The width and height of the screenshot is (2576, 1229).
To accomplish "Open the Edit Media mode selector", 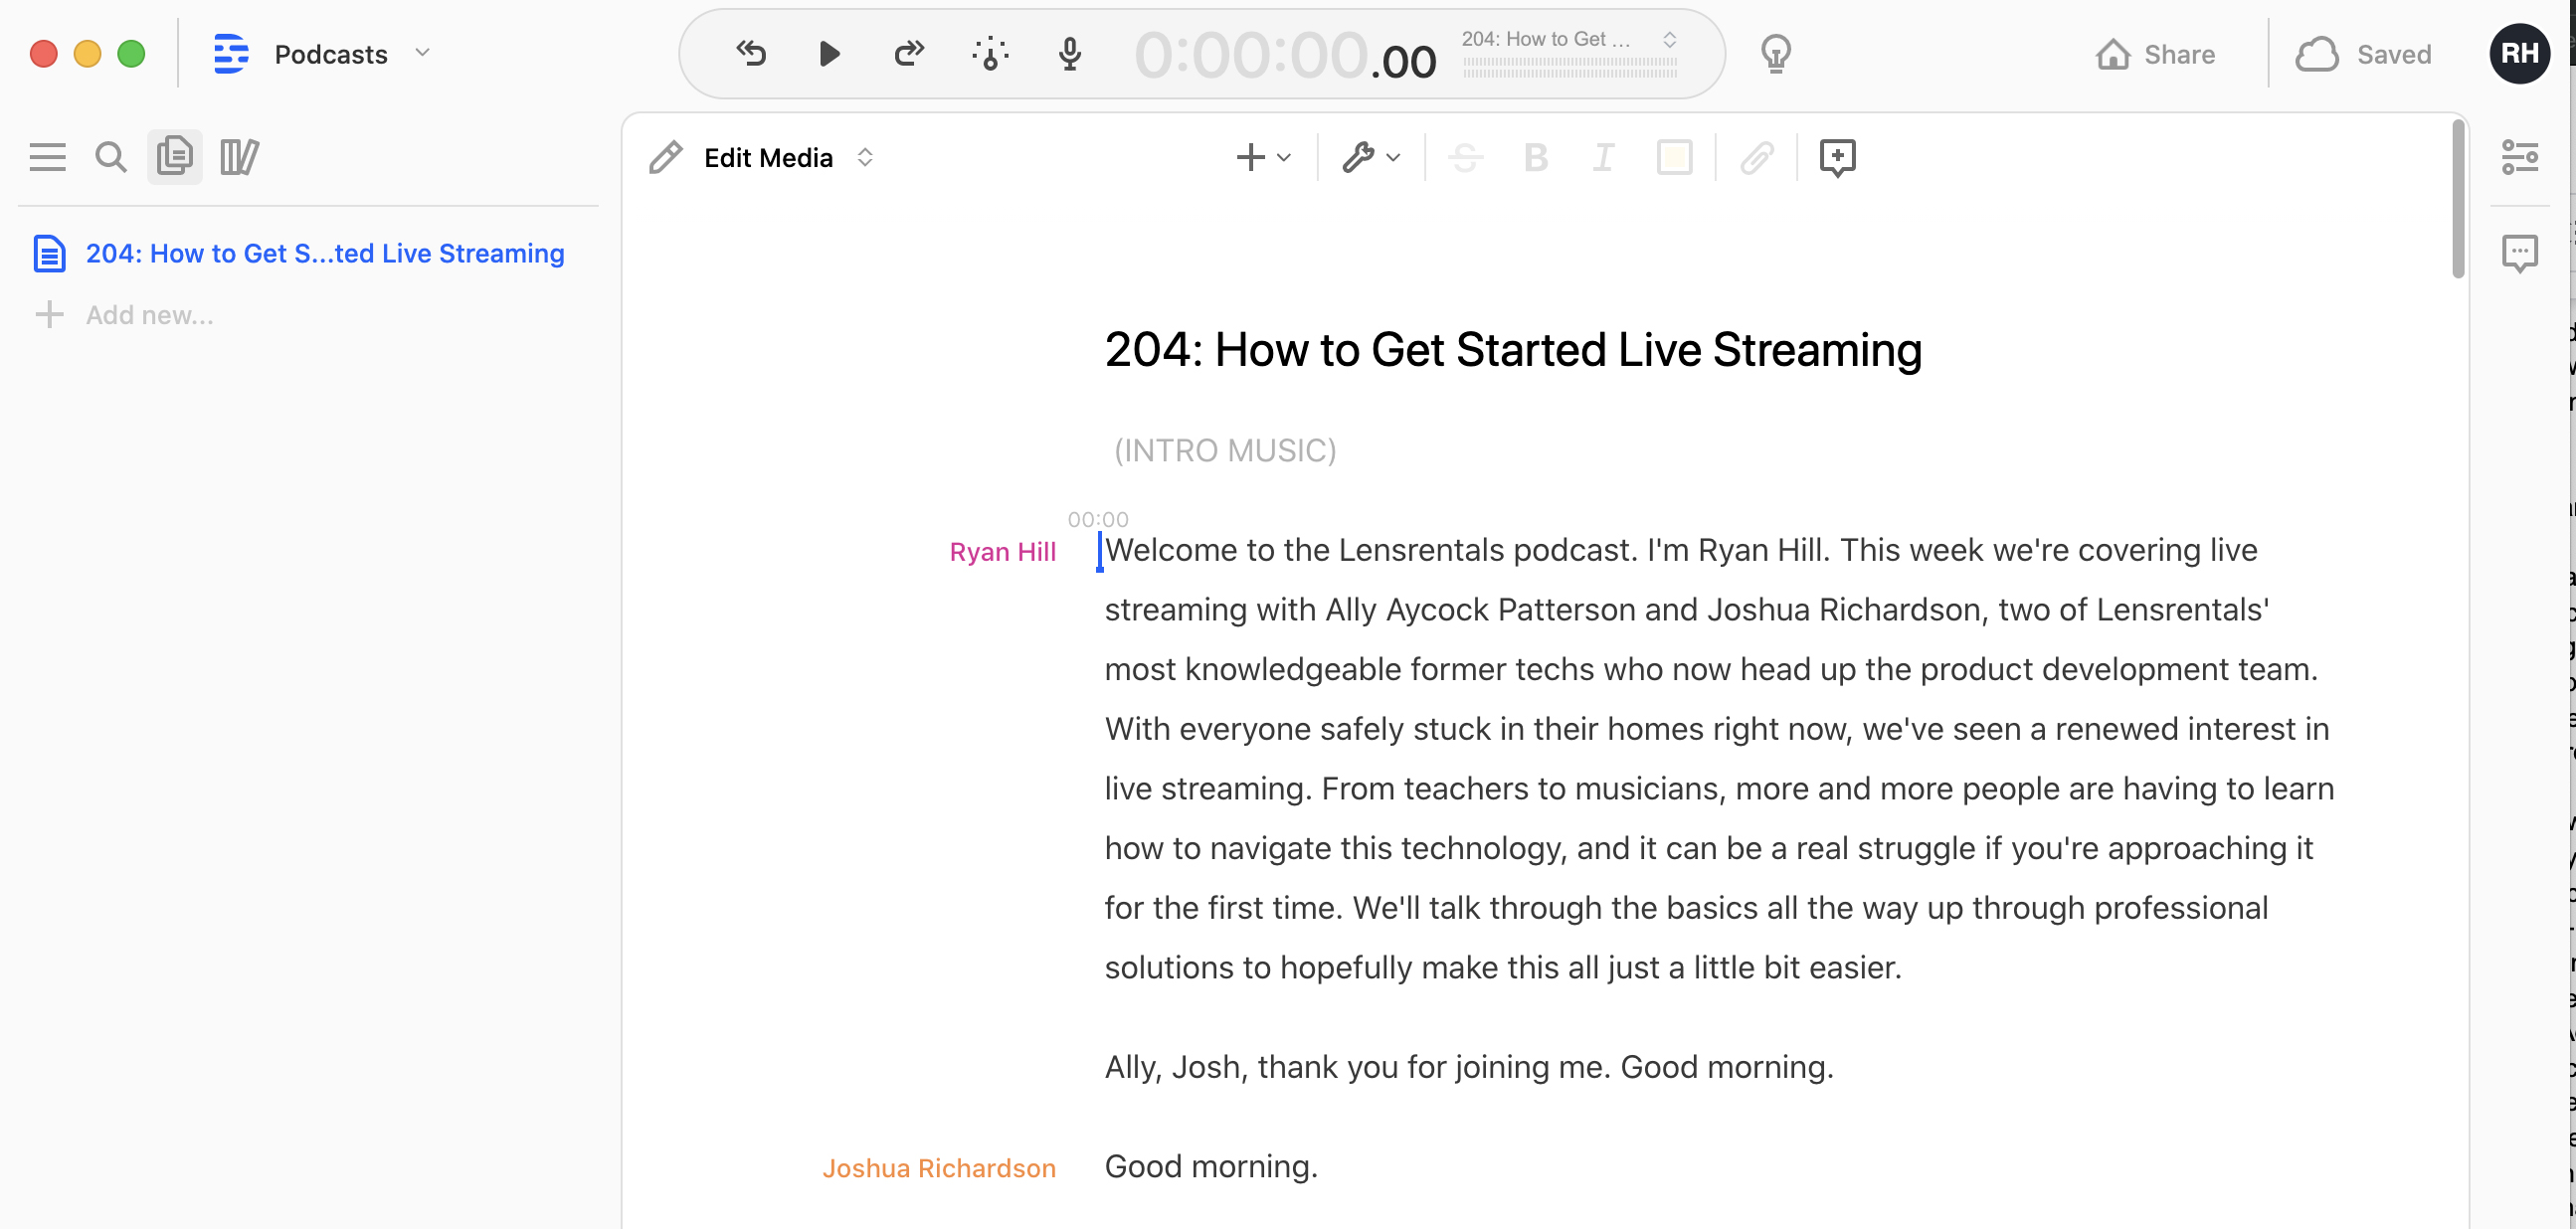I will coord(767,158).
